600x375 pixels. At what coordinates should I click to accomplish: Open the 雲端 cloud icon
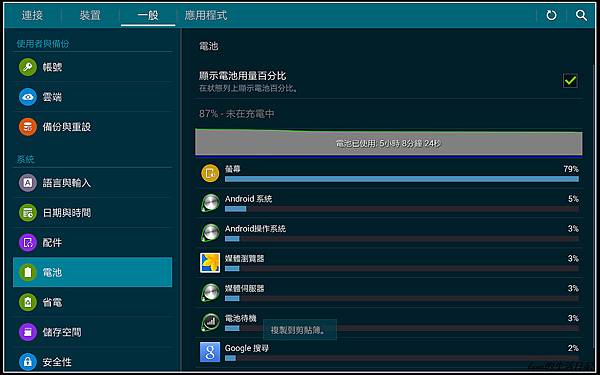(28, 97)
